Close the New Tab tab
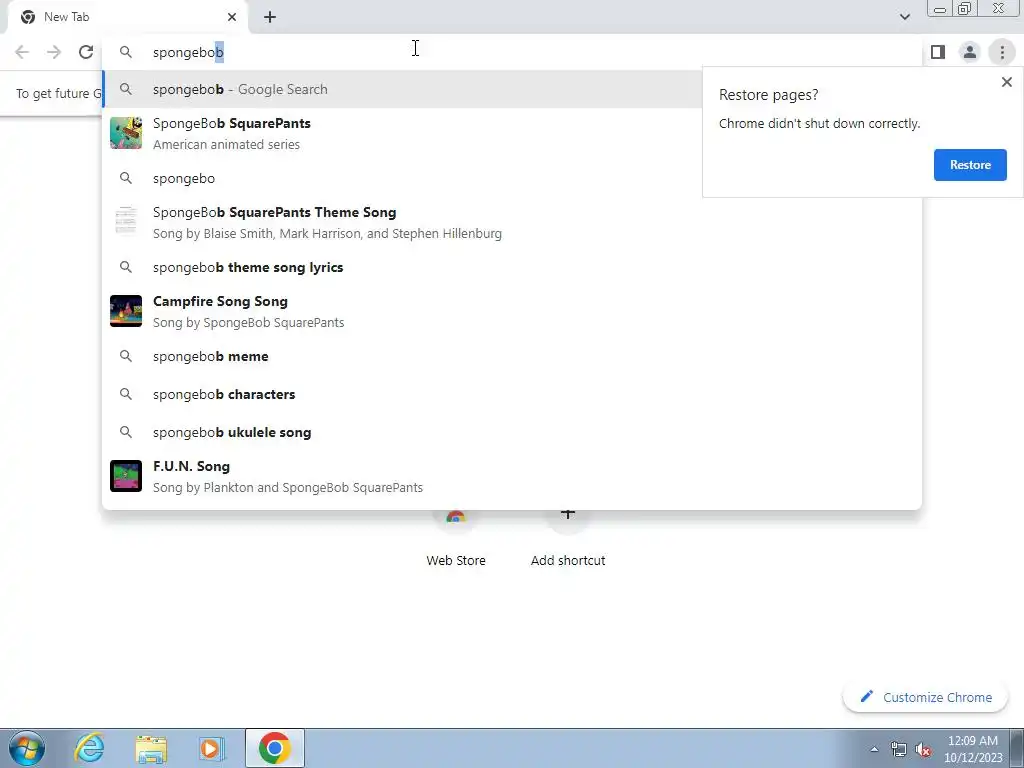Screen dimensions: 1024x768 [x=232, y=17]
